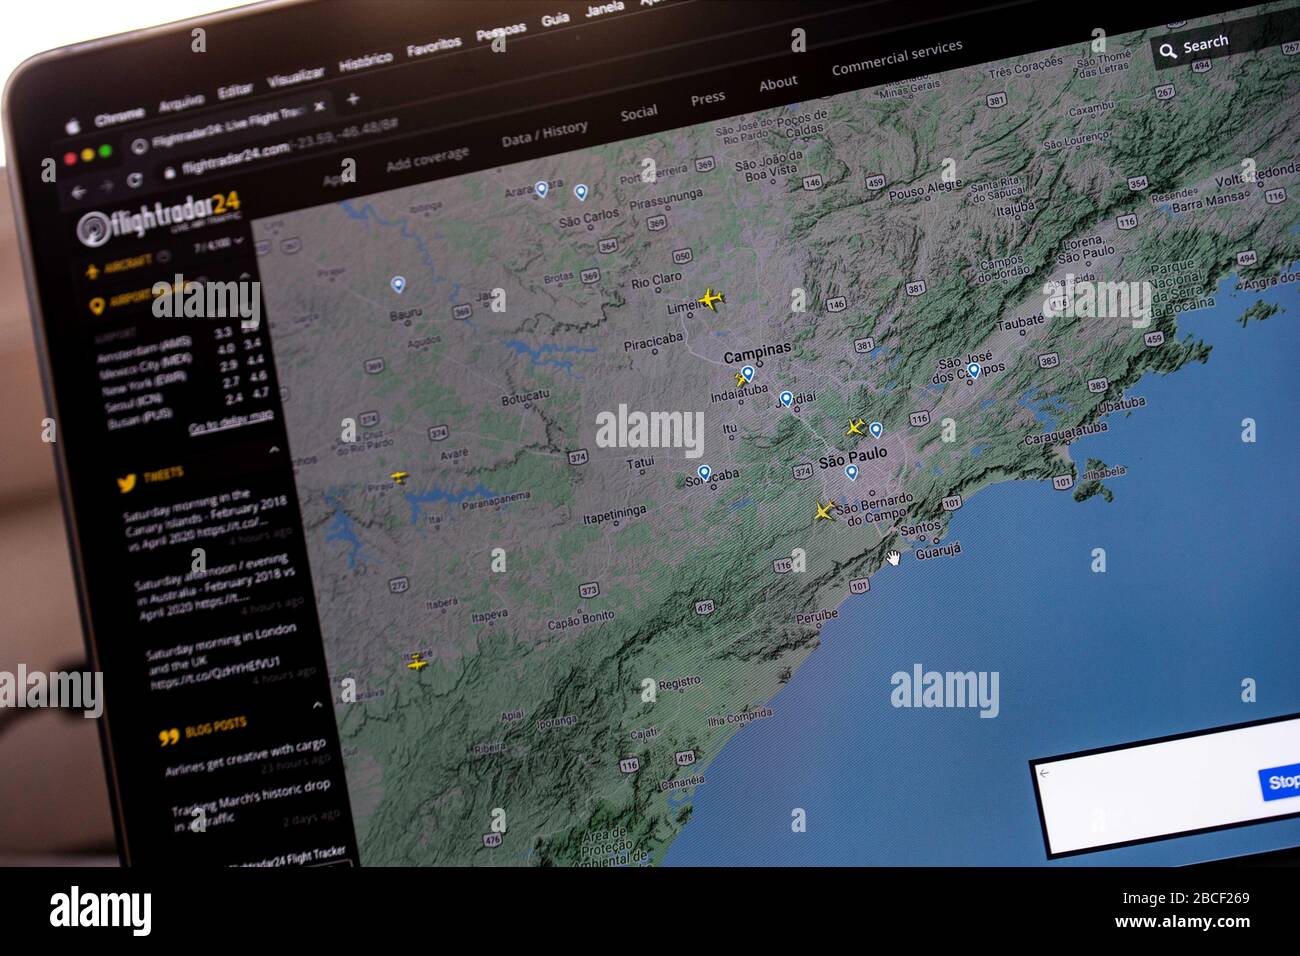
Task: Open the Arquivo menu
Action: 180,101
